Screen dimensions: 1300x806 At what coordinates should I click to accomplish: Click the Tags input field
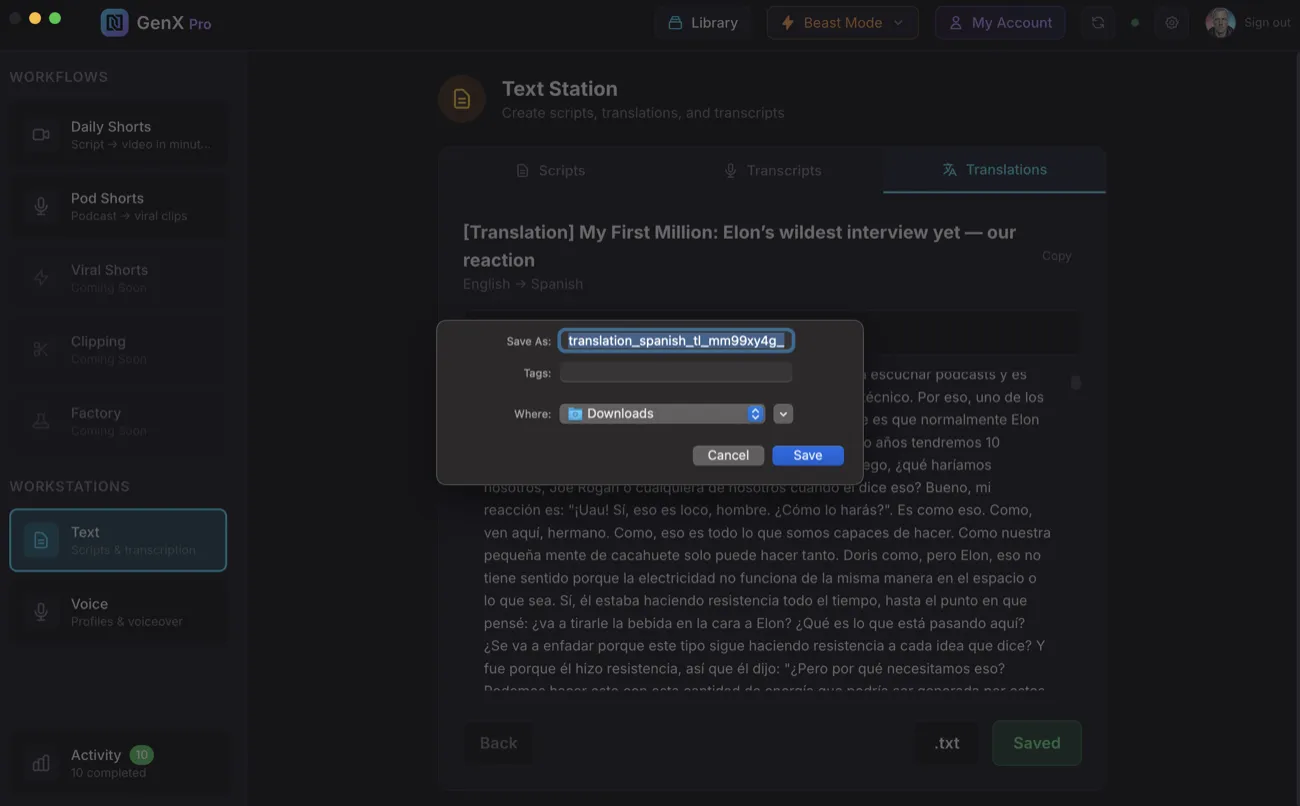675,372
